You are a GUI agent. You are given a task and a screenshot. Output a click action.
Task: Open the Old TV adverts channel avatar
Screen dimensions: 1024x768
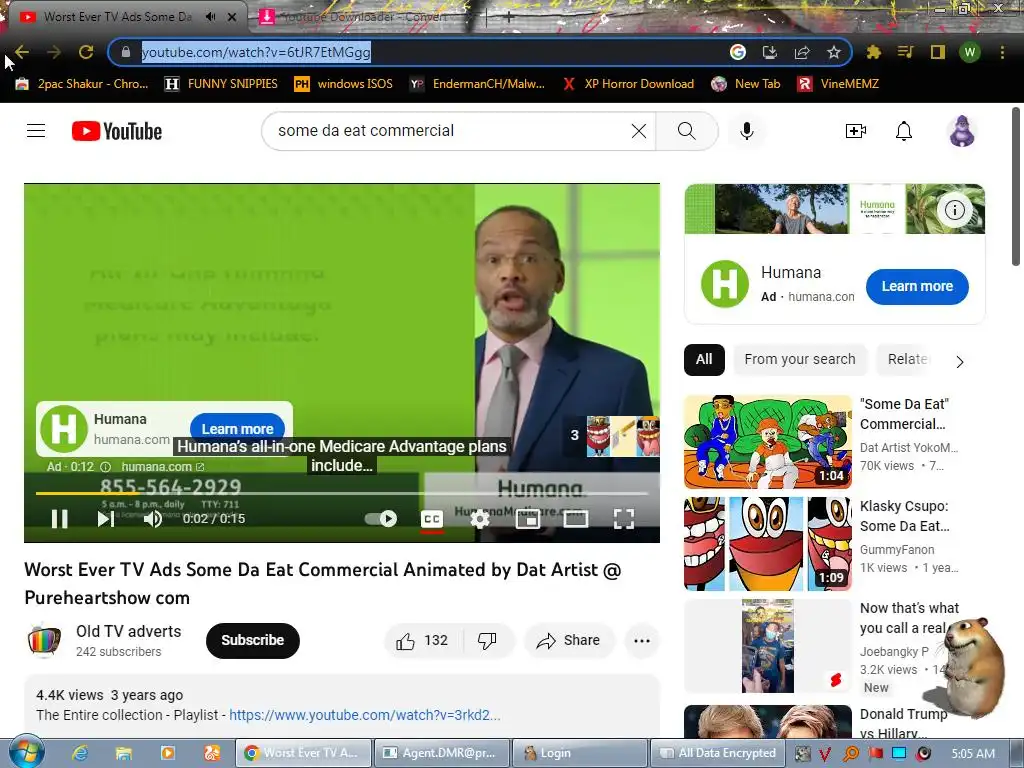[44, 640]
